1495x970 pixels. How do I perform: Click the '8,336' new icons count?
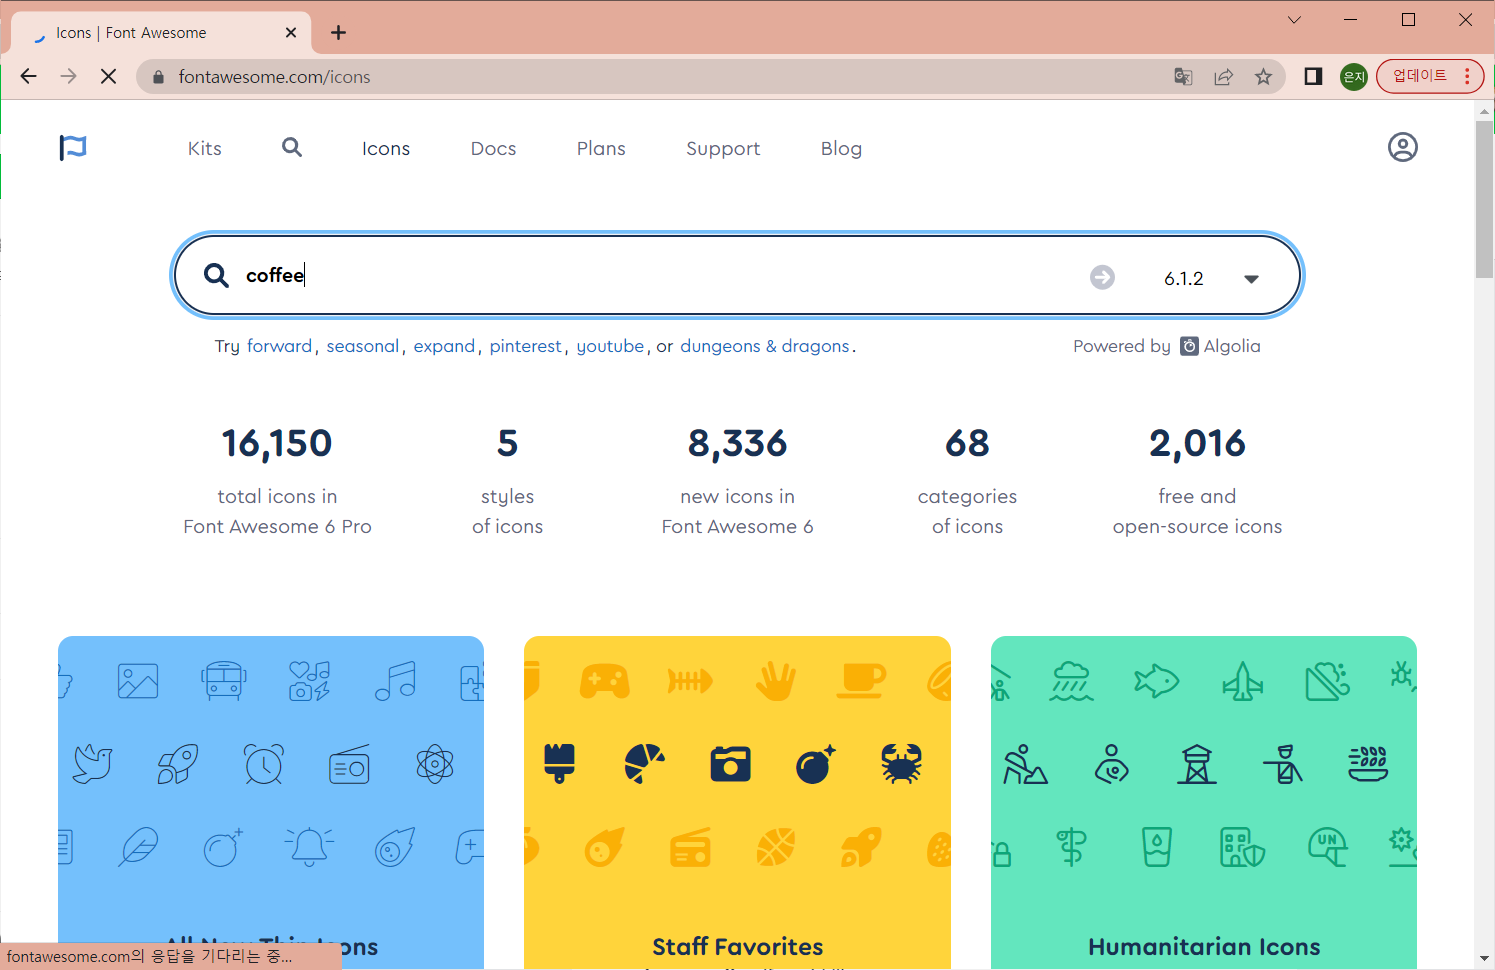(x=738, y=443)
